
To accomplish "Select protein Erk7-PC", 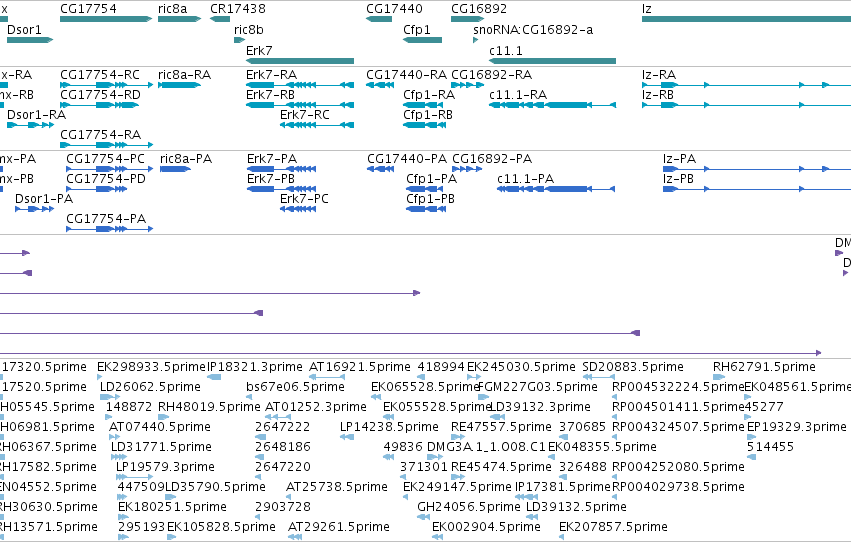I will (x=298, y=209).
